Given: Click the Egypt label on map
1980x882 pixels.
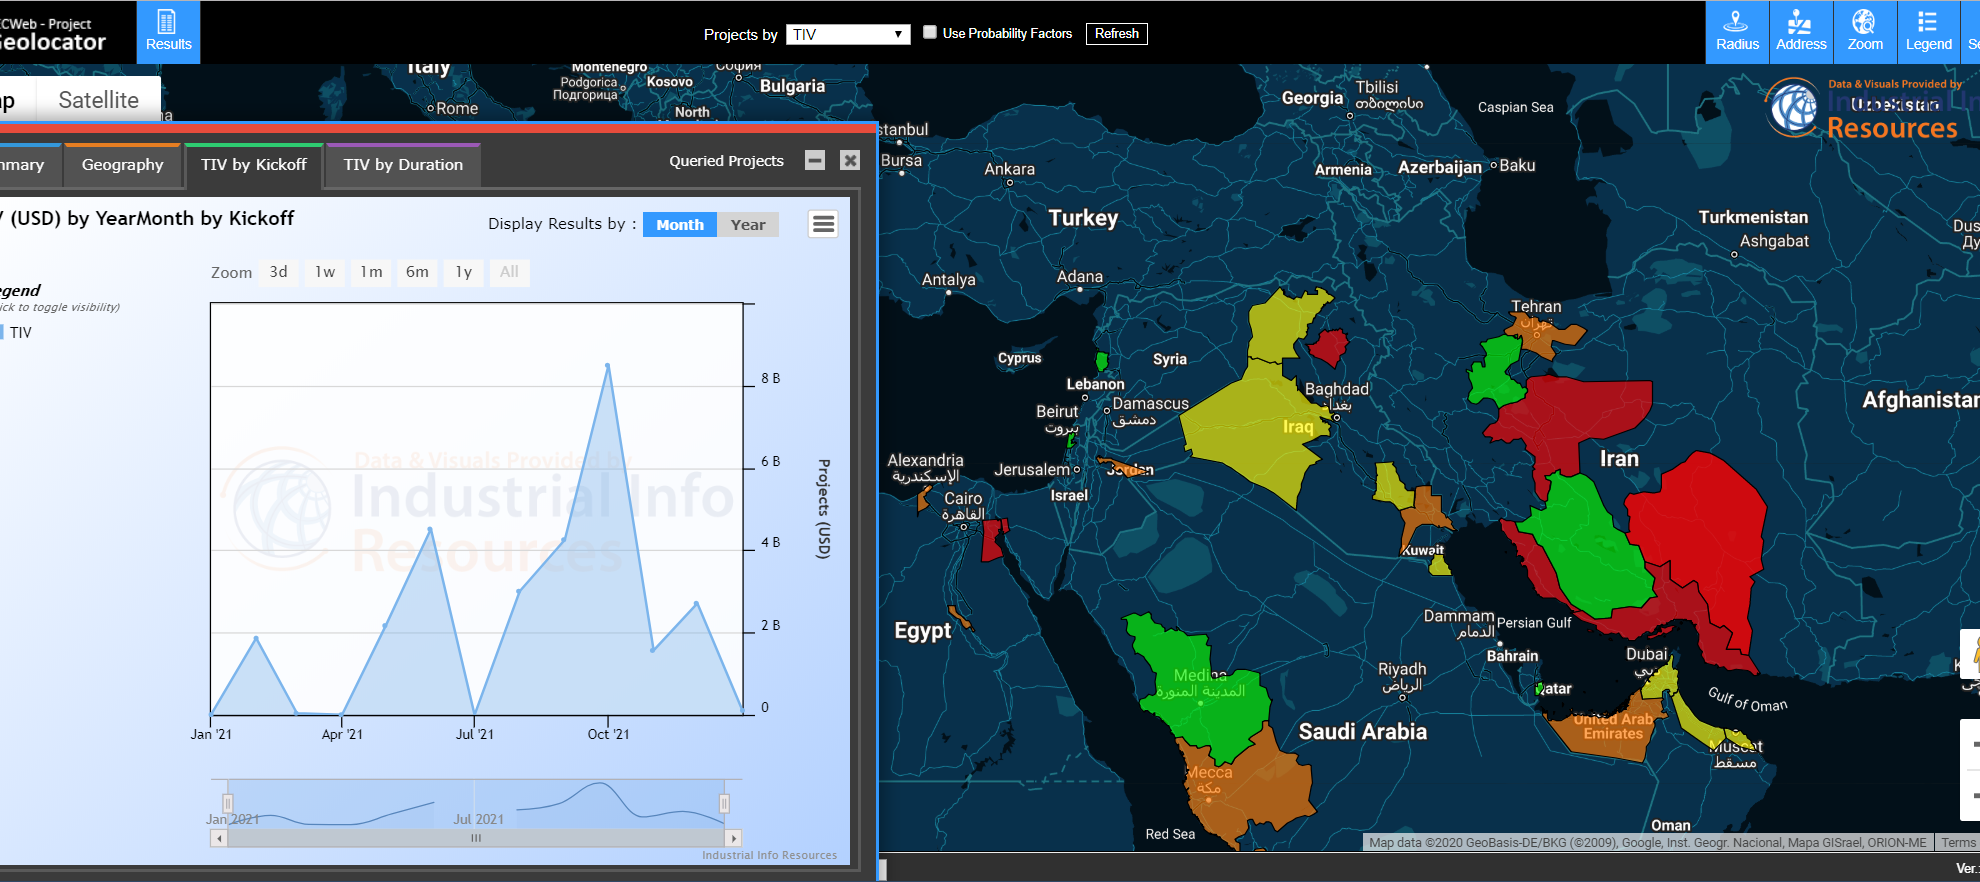Looking at the screenshot, I should [x=922, y=631].
